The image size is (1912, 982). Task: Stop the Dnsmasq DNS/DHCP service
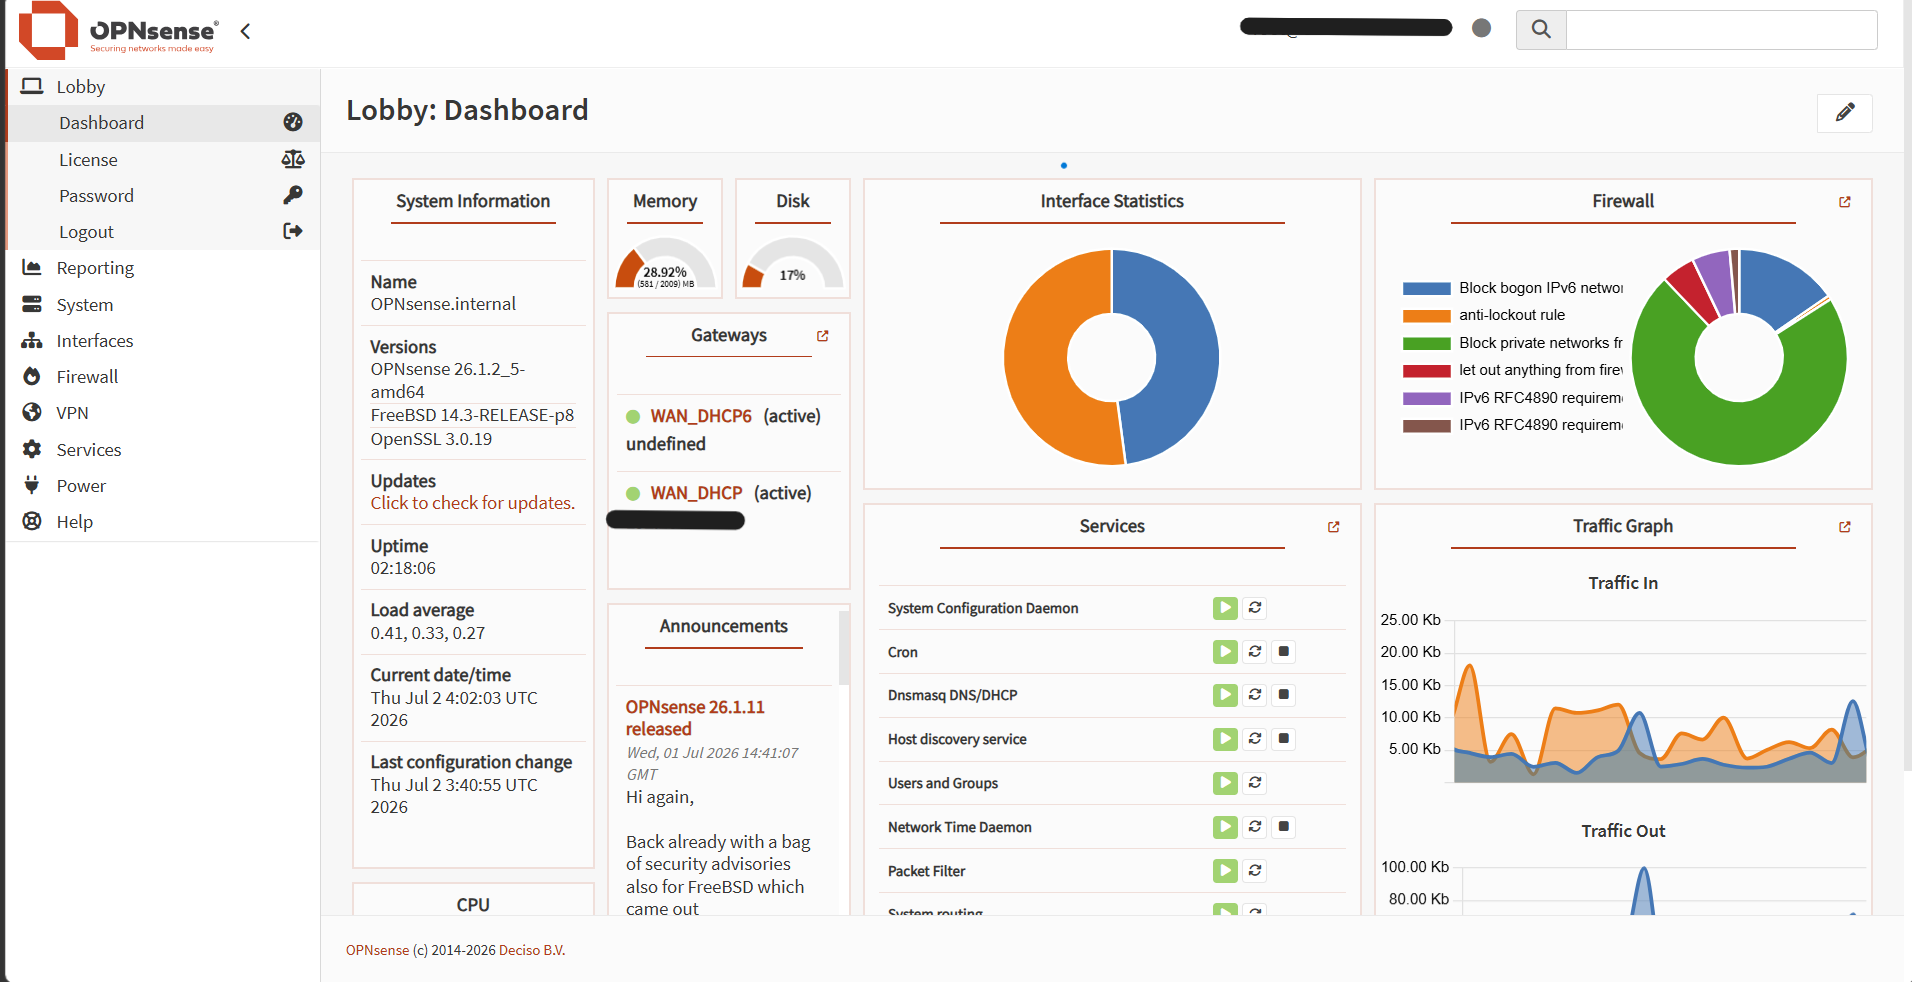click(1284, 695)
